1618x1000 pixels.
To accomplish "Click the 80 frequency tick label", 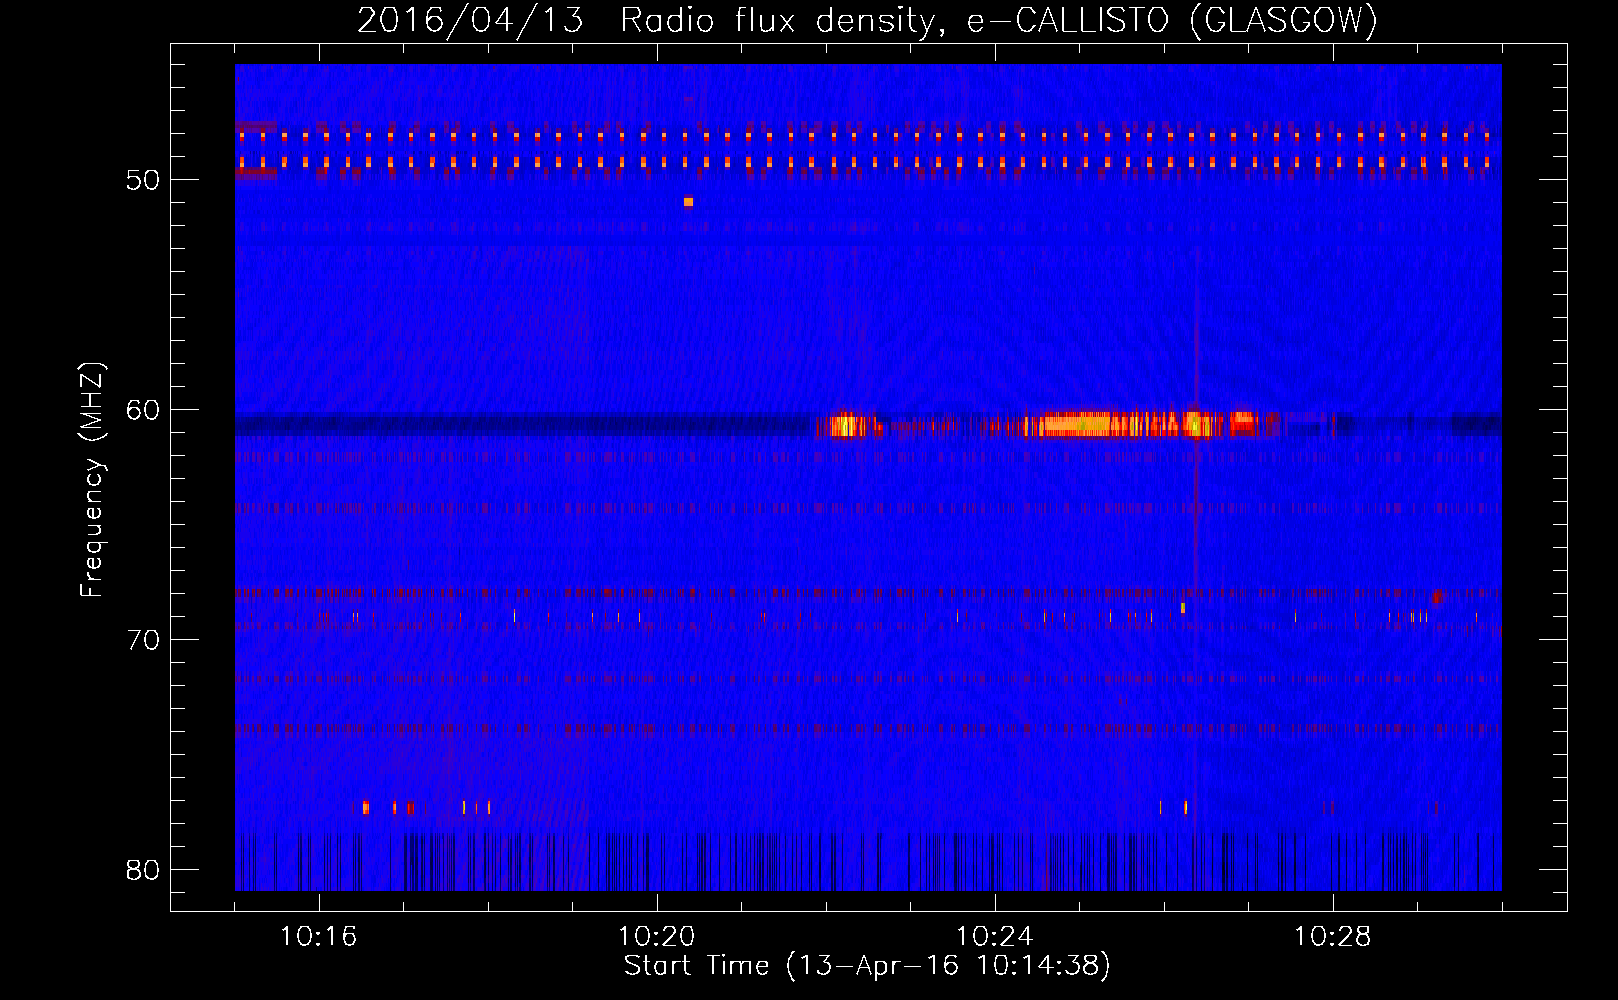I will point(144,870).
